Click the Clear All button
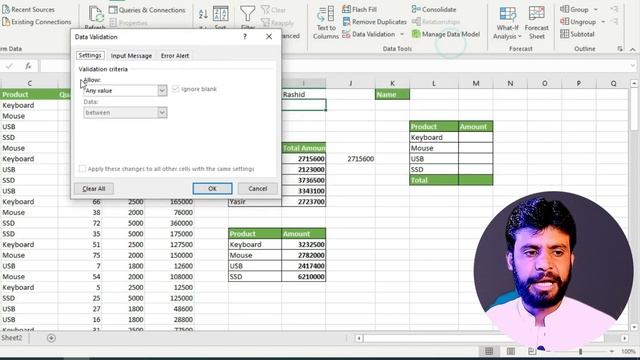 [x=94, y=189]
